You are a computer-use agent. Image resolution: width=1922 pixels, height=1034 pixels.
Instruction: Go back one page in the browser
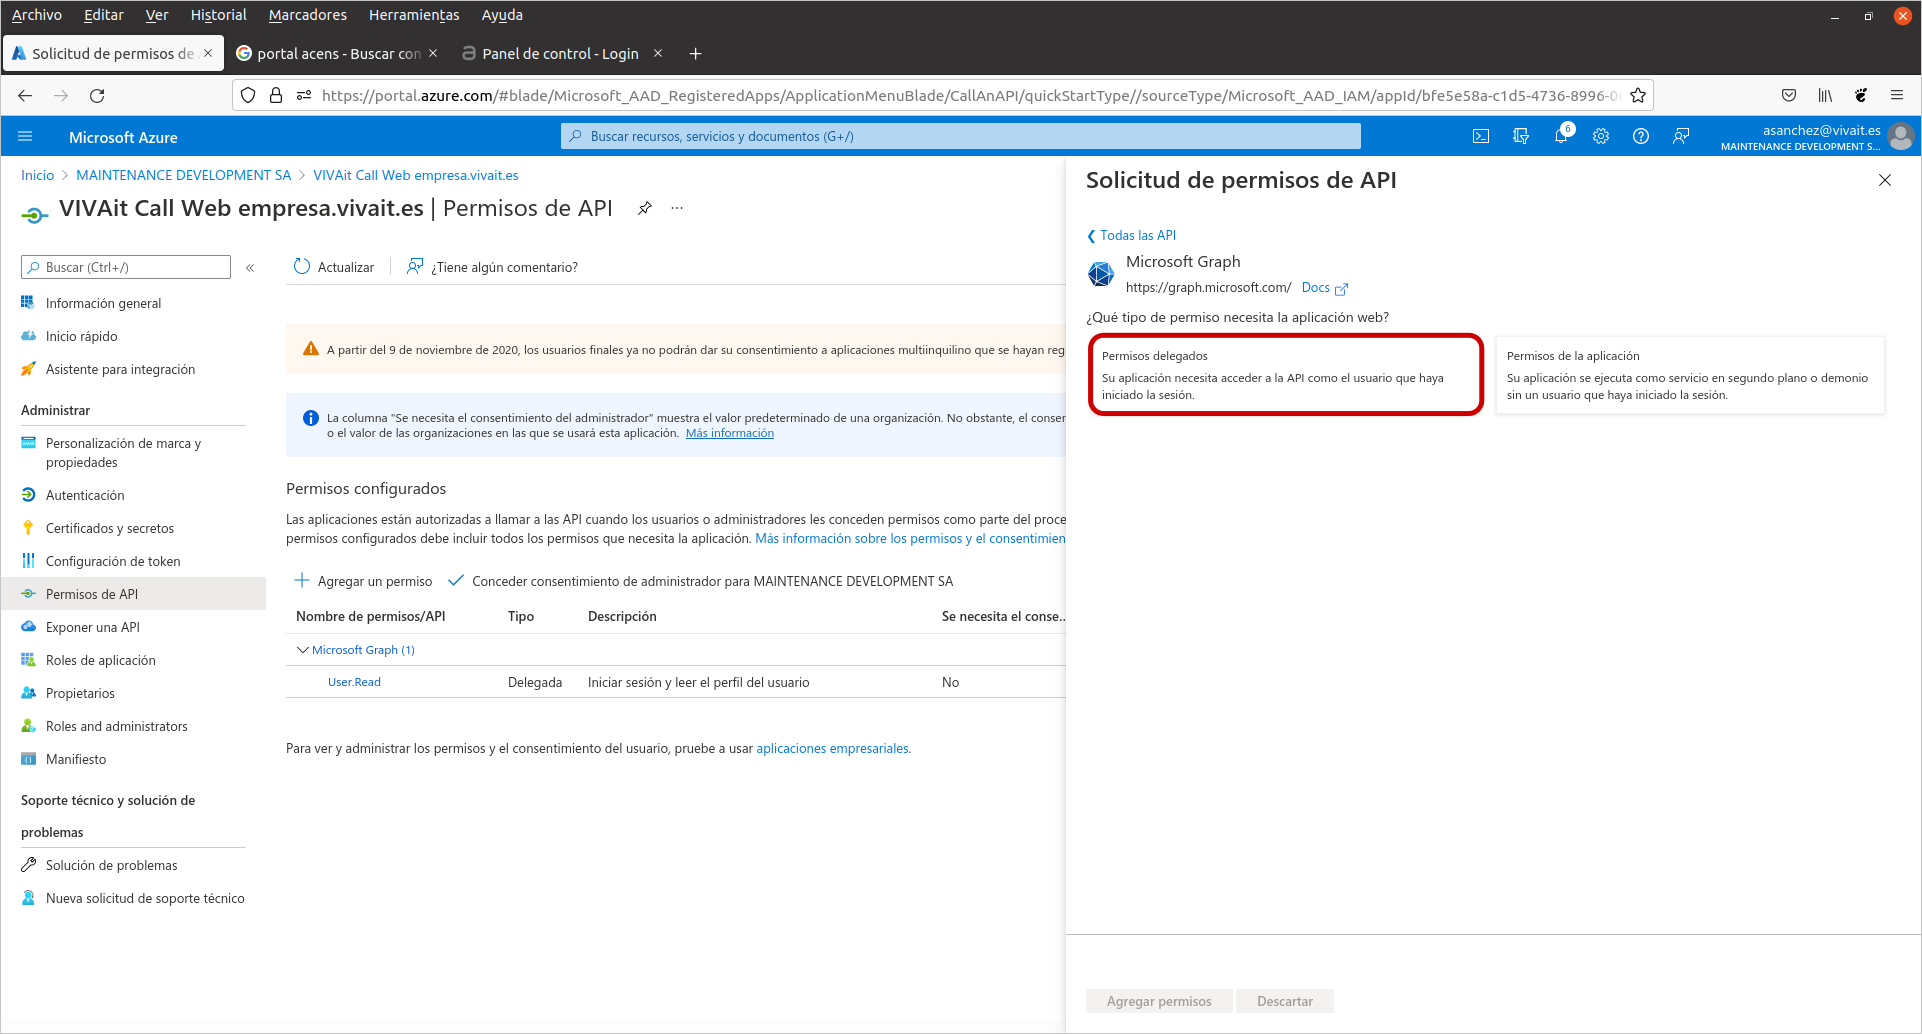25,96
